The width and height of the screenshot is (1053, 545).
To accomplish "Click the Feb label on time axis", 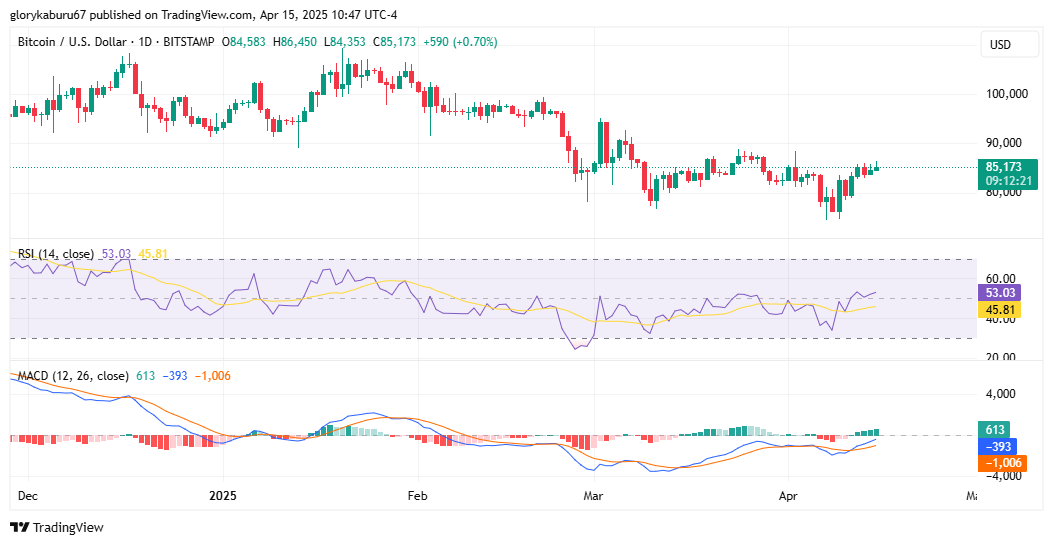I will tap(418, 496).
